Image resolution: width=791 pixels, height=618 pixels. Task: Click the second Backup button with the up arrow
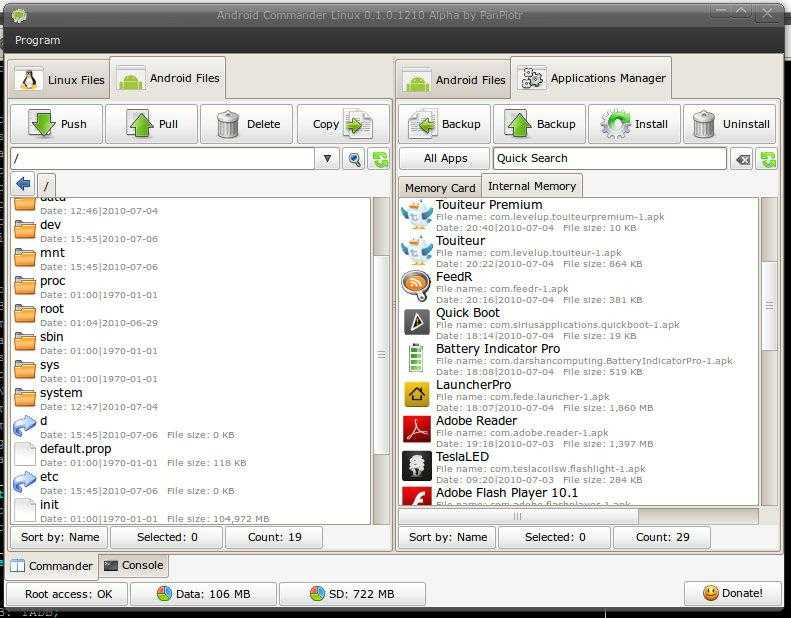539,124
